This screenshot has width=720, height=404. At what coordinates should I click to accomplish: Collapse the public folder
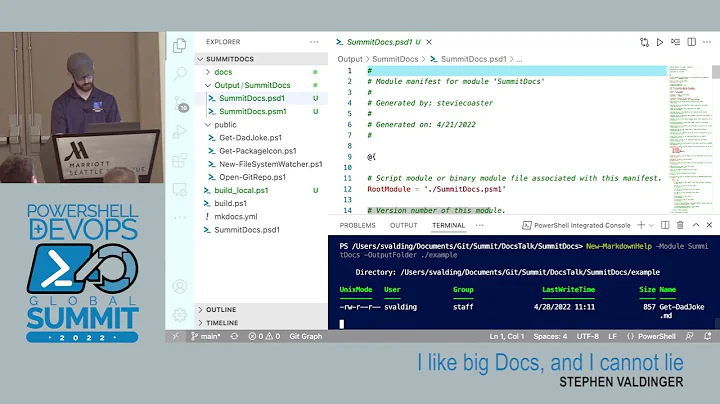[x=261, y=125]
